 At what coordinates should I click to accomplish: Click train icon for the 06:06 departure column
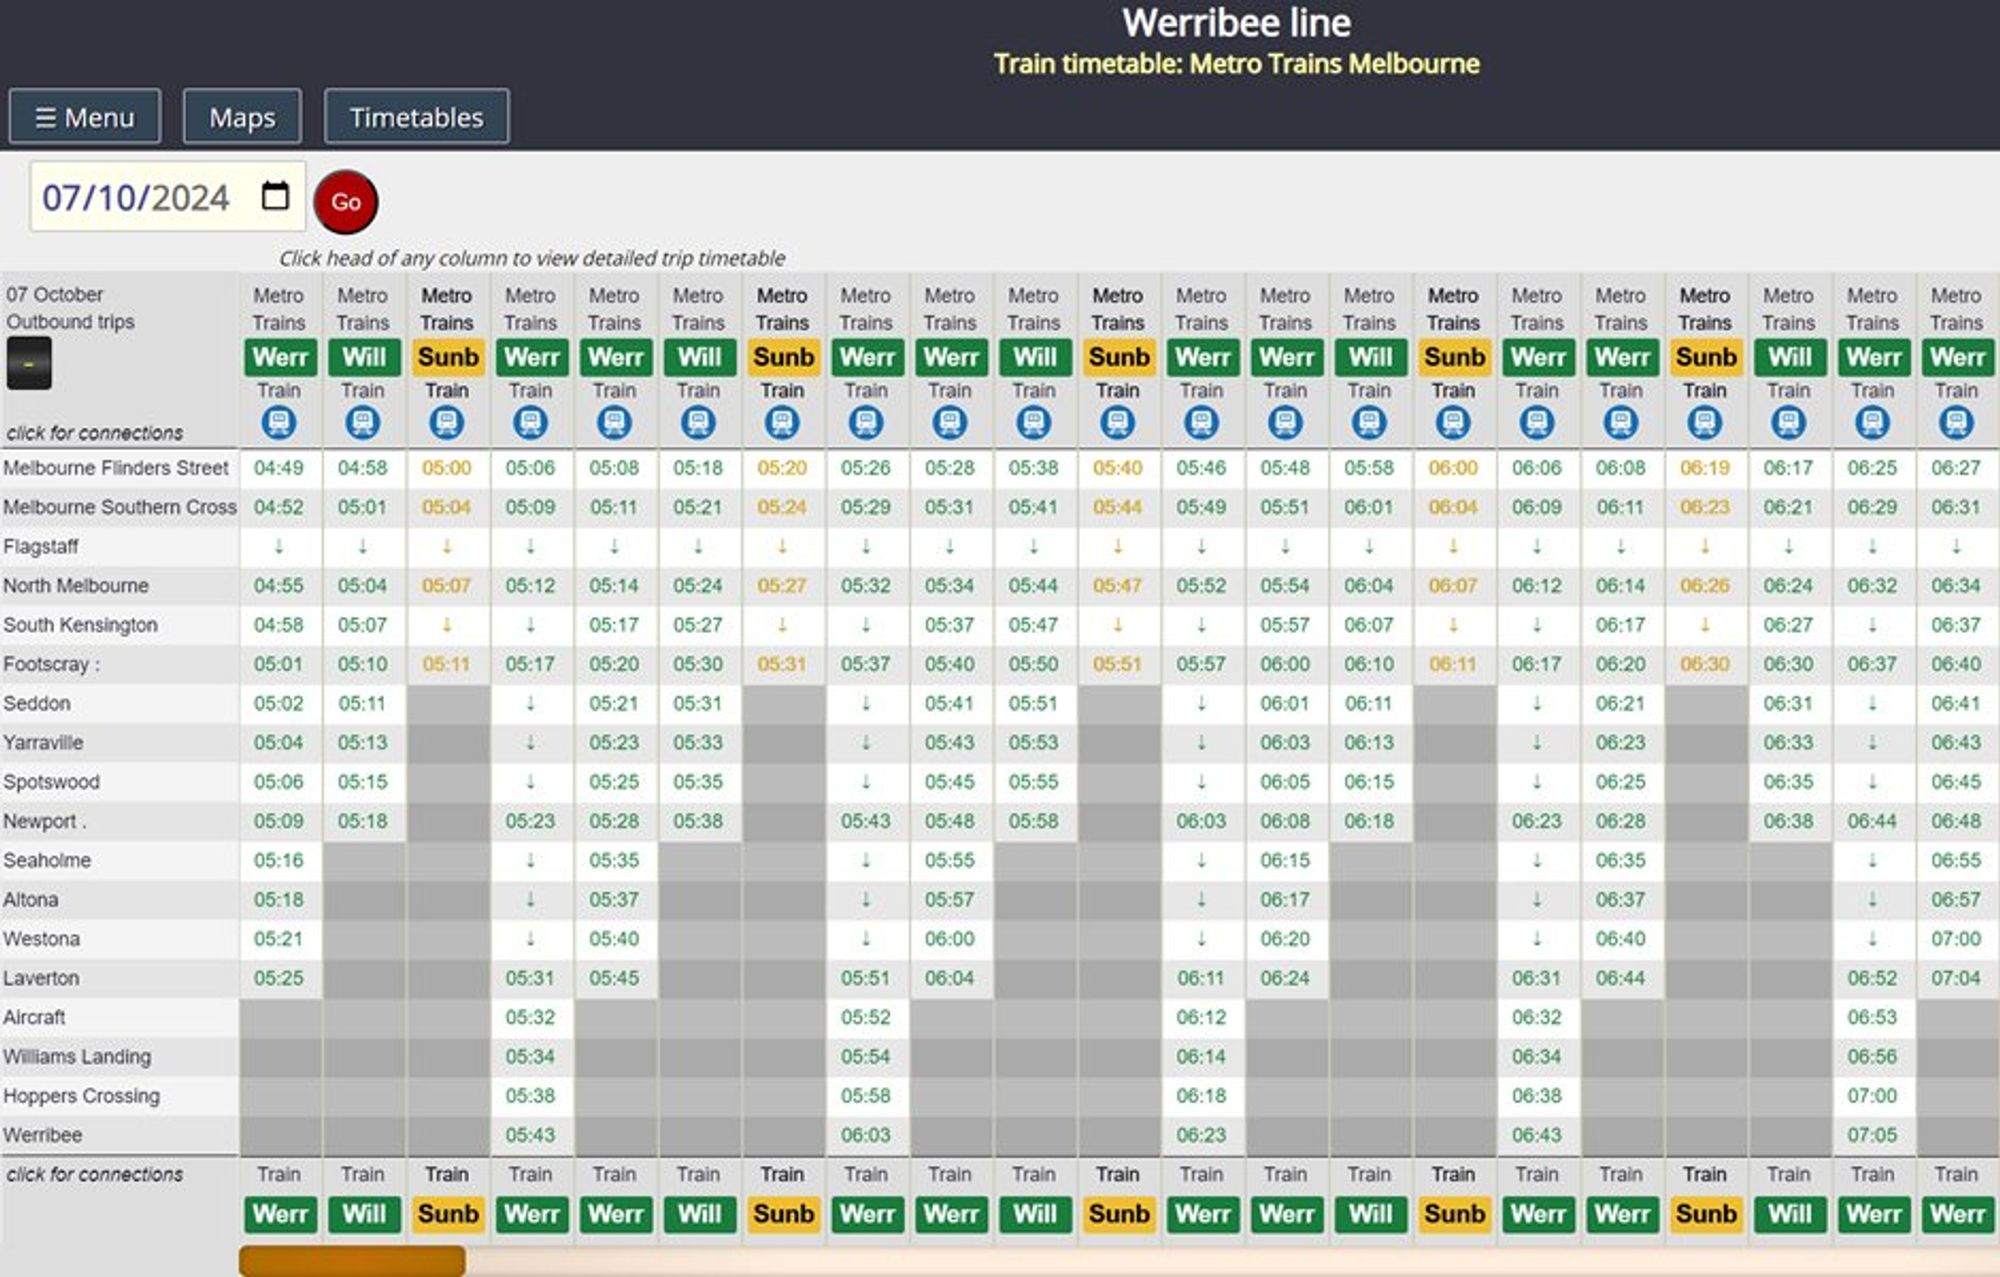point(1537,423)
